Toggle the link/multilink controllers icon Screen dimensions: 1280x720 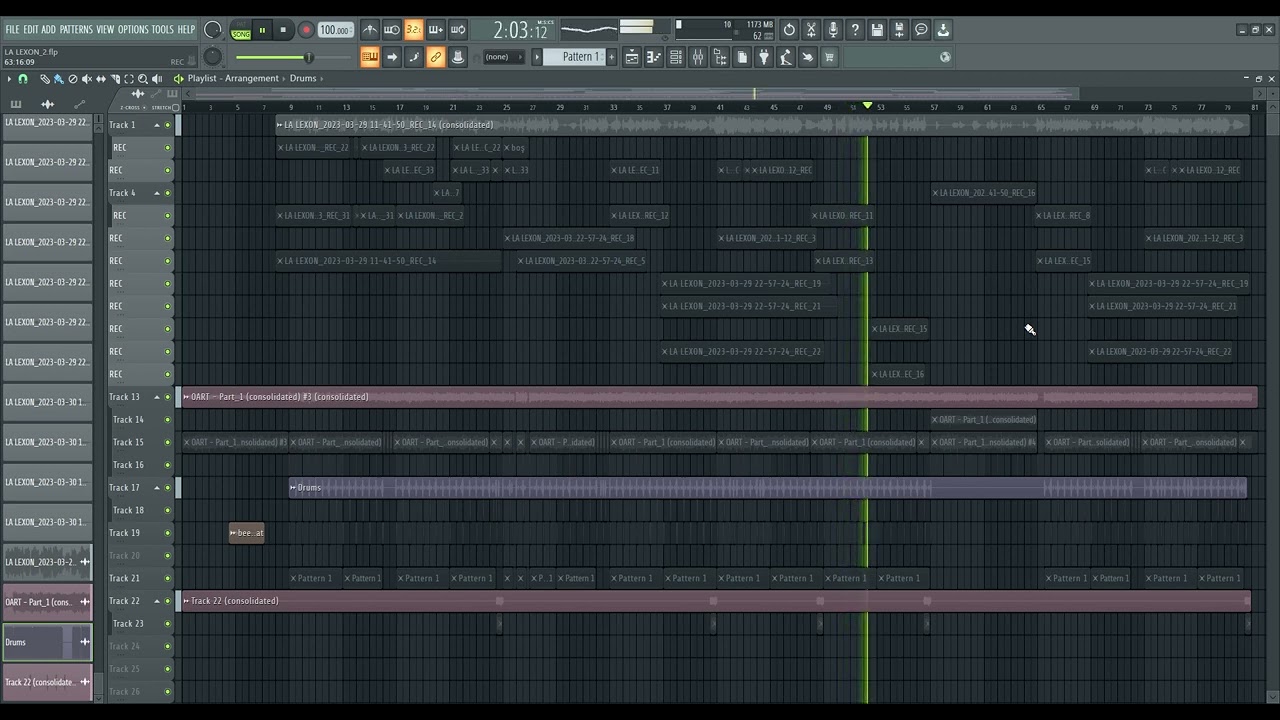click(x=436, y=57)
